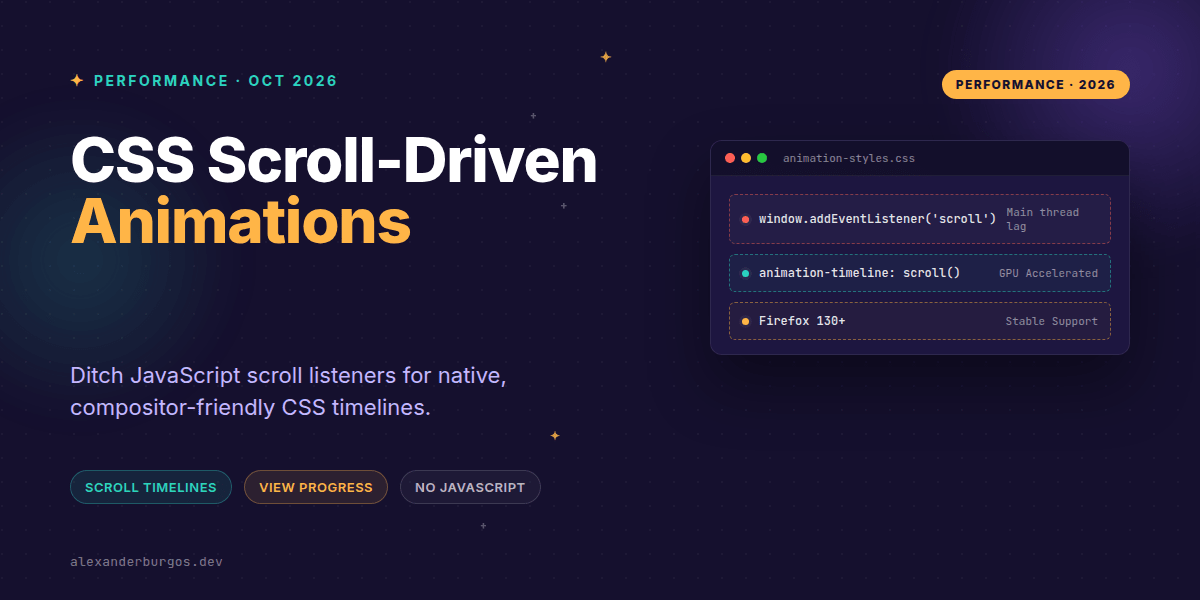1200x600 pixels.
Task: Select the animation-timeline: scroll() code row
Action: (920, 273)
